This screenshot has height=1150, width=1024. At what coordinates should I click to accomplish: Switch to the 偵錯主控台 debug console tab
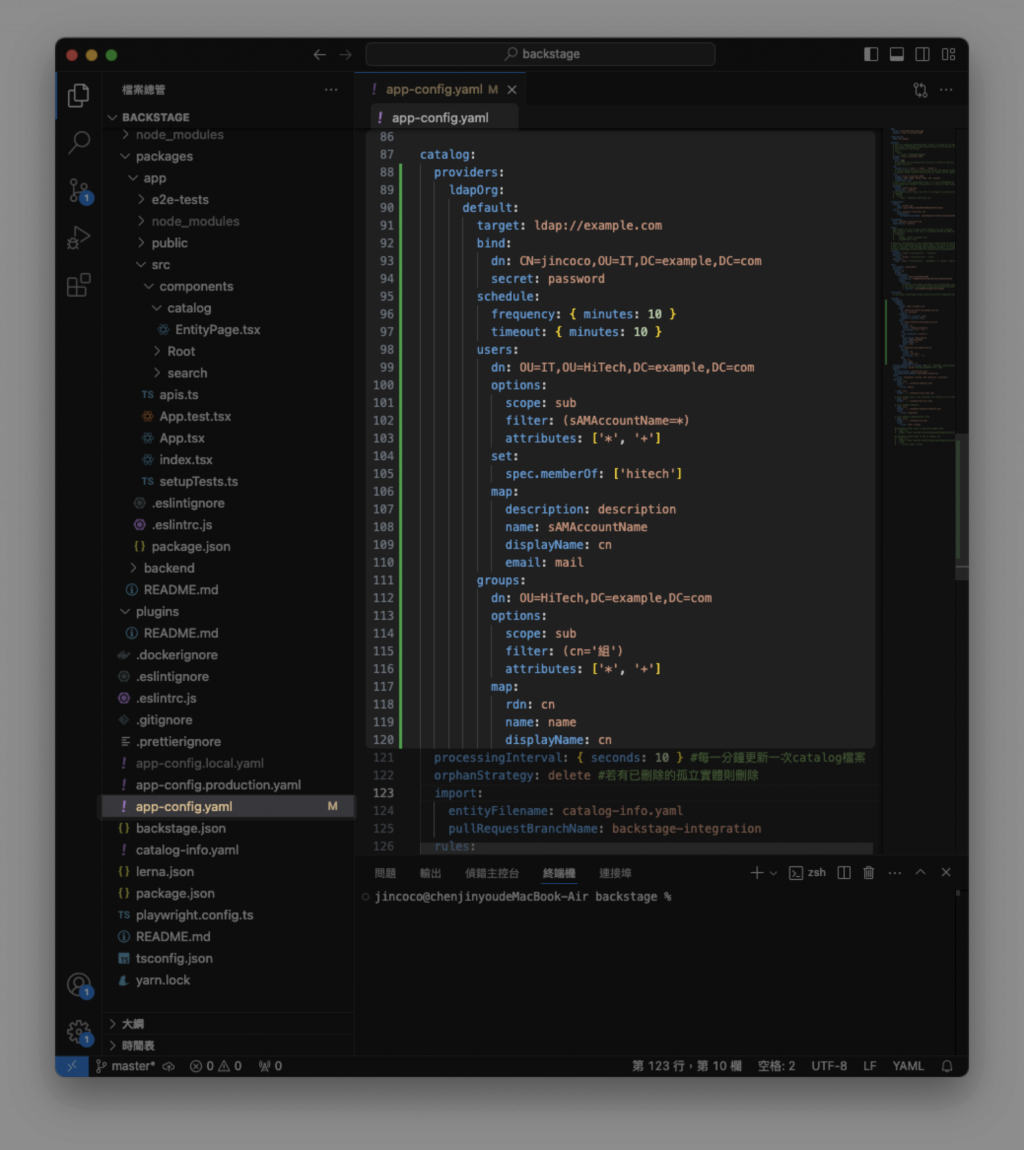(x=492, y=873)
